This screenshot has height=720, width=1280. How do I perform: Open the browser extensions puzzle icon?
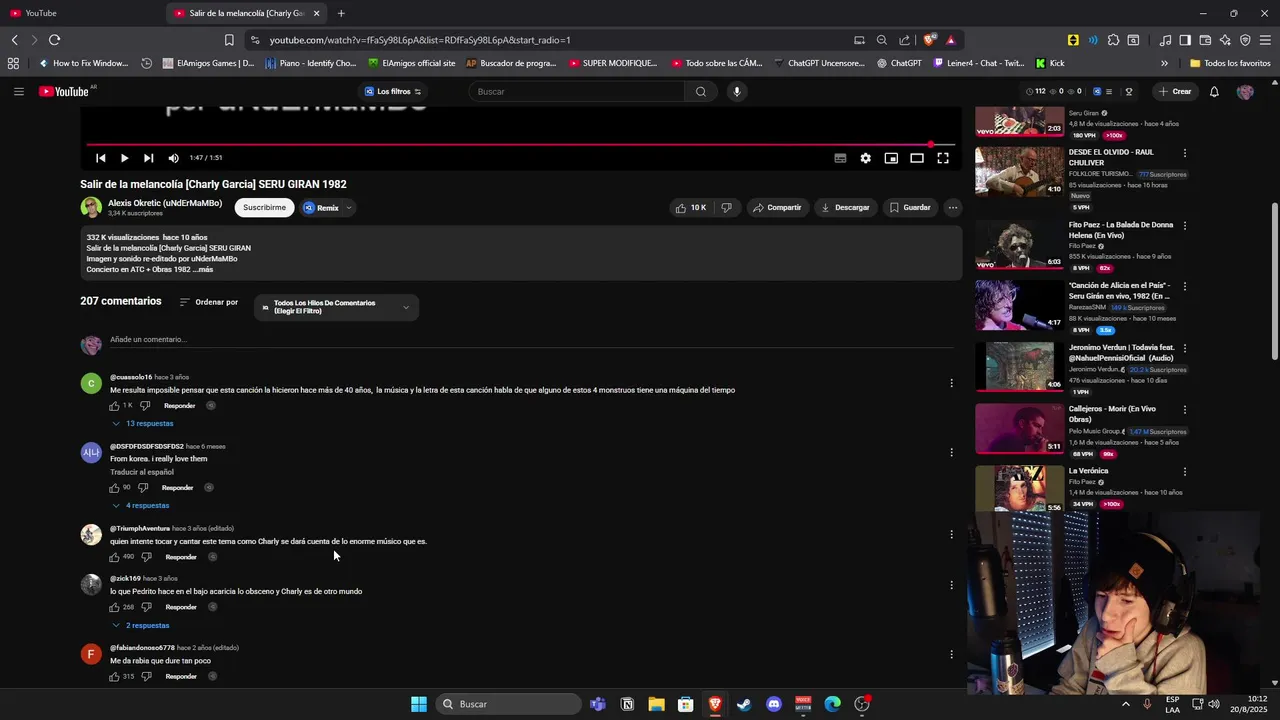(1113, 40)
